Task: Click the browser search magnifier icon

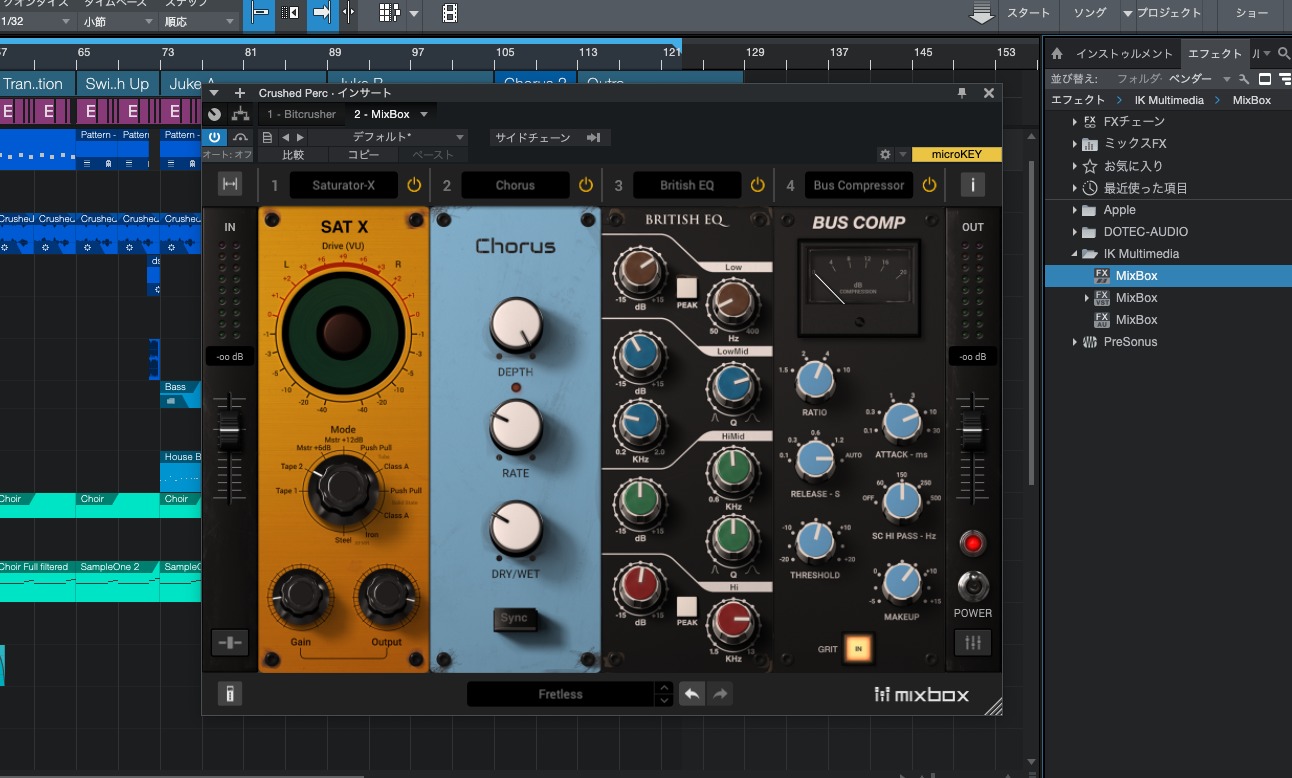Action: 1283,53
